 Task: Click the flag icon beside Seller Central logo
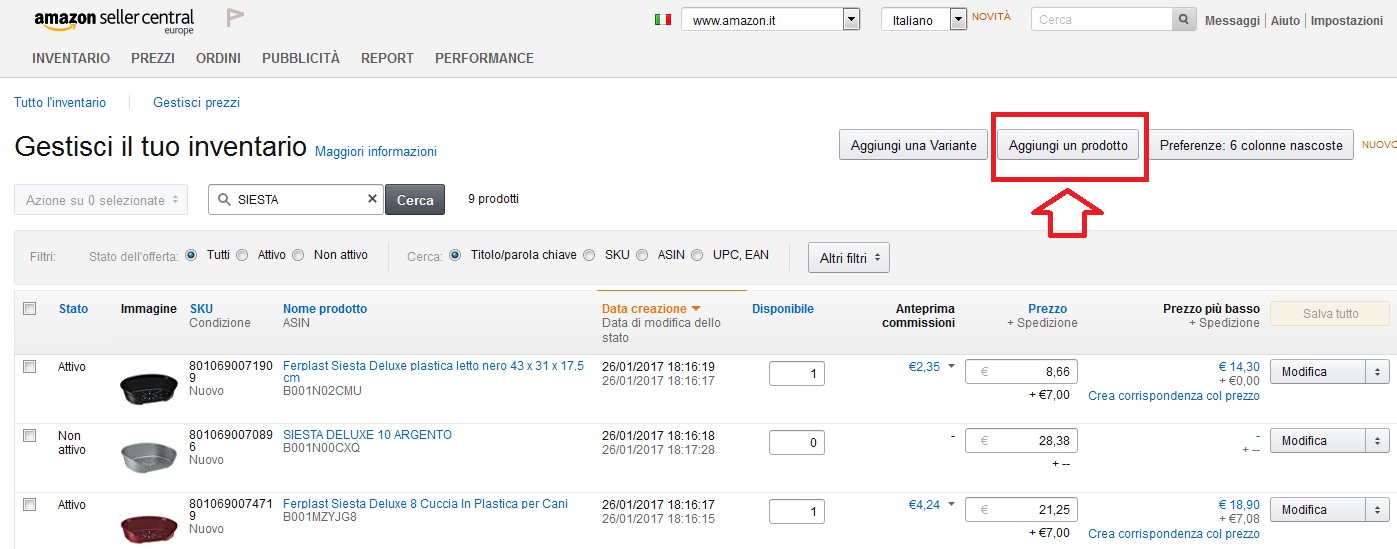tap(236, 18)
